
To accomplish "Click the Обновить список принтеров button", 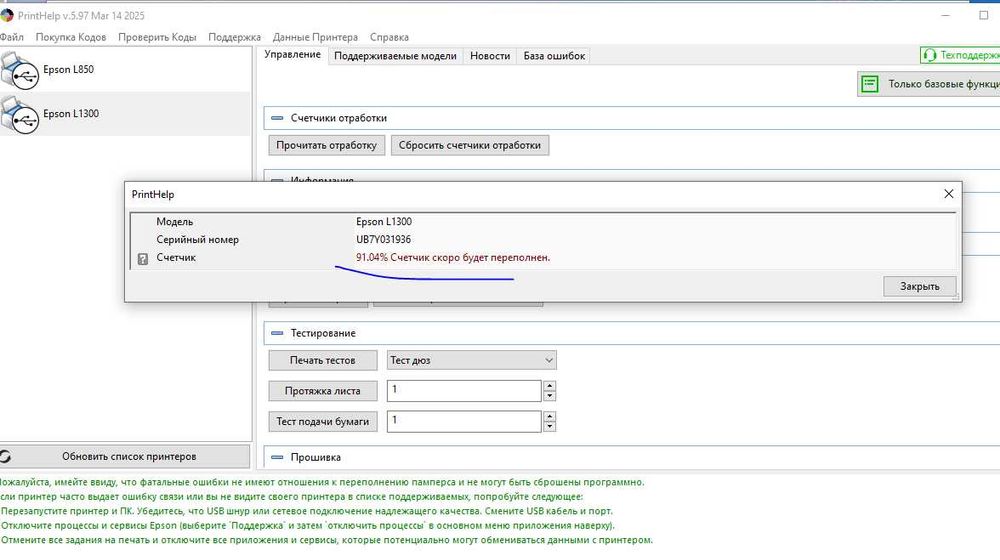I will coord(125,457).
